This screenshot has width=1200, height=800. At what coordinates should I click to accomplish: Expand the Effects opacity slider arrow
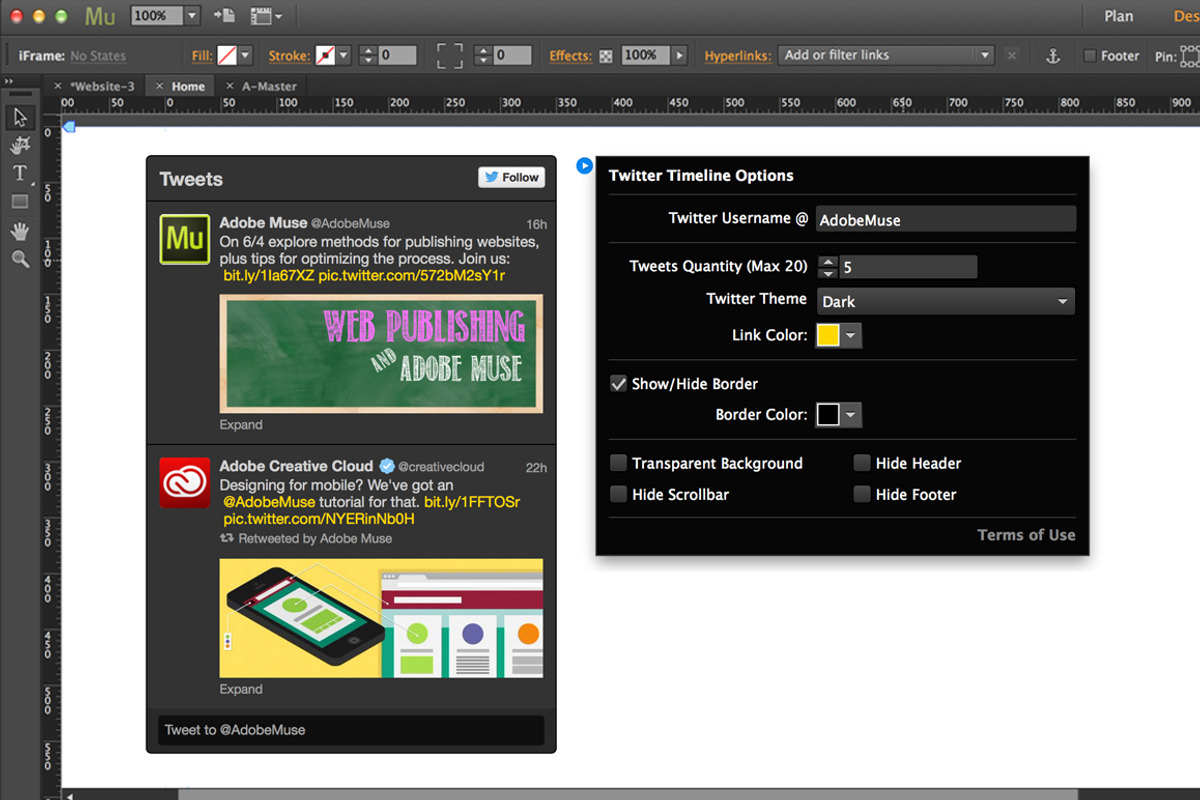[680, 56]
